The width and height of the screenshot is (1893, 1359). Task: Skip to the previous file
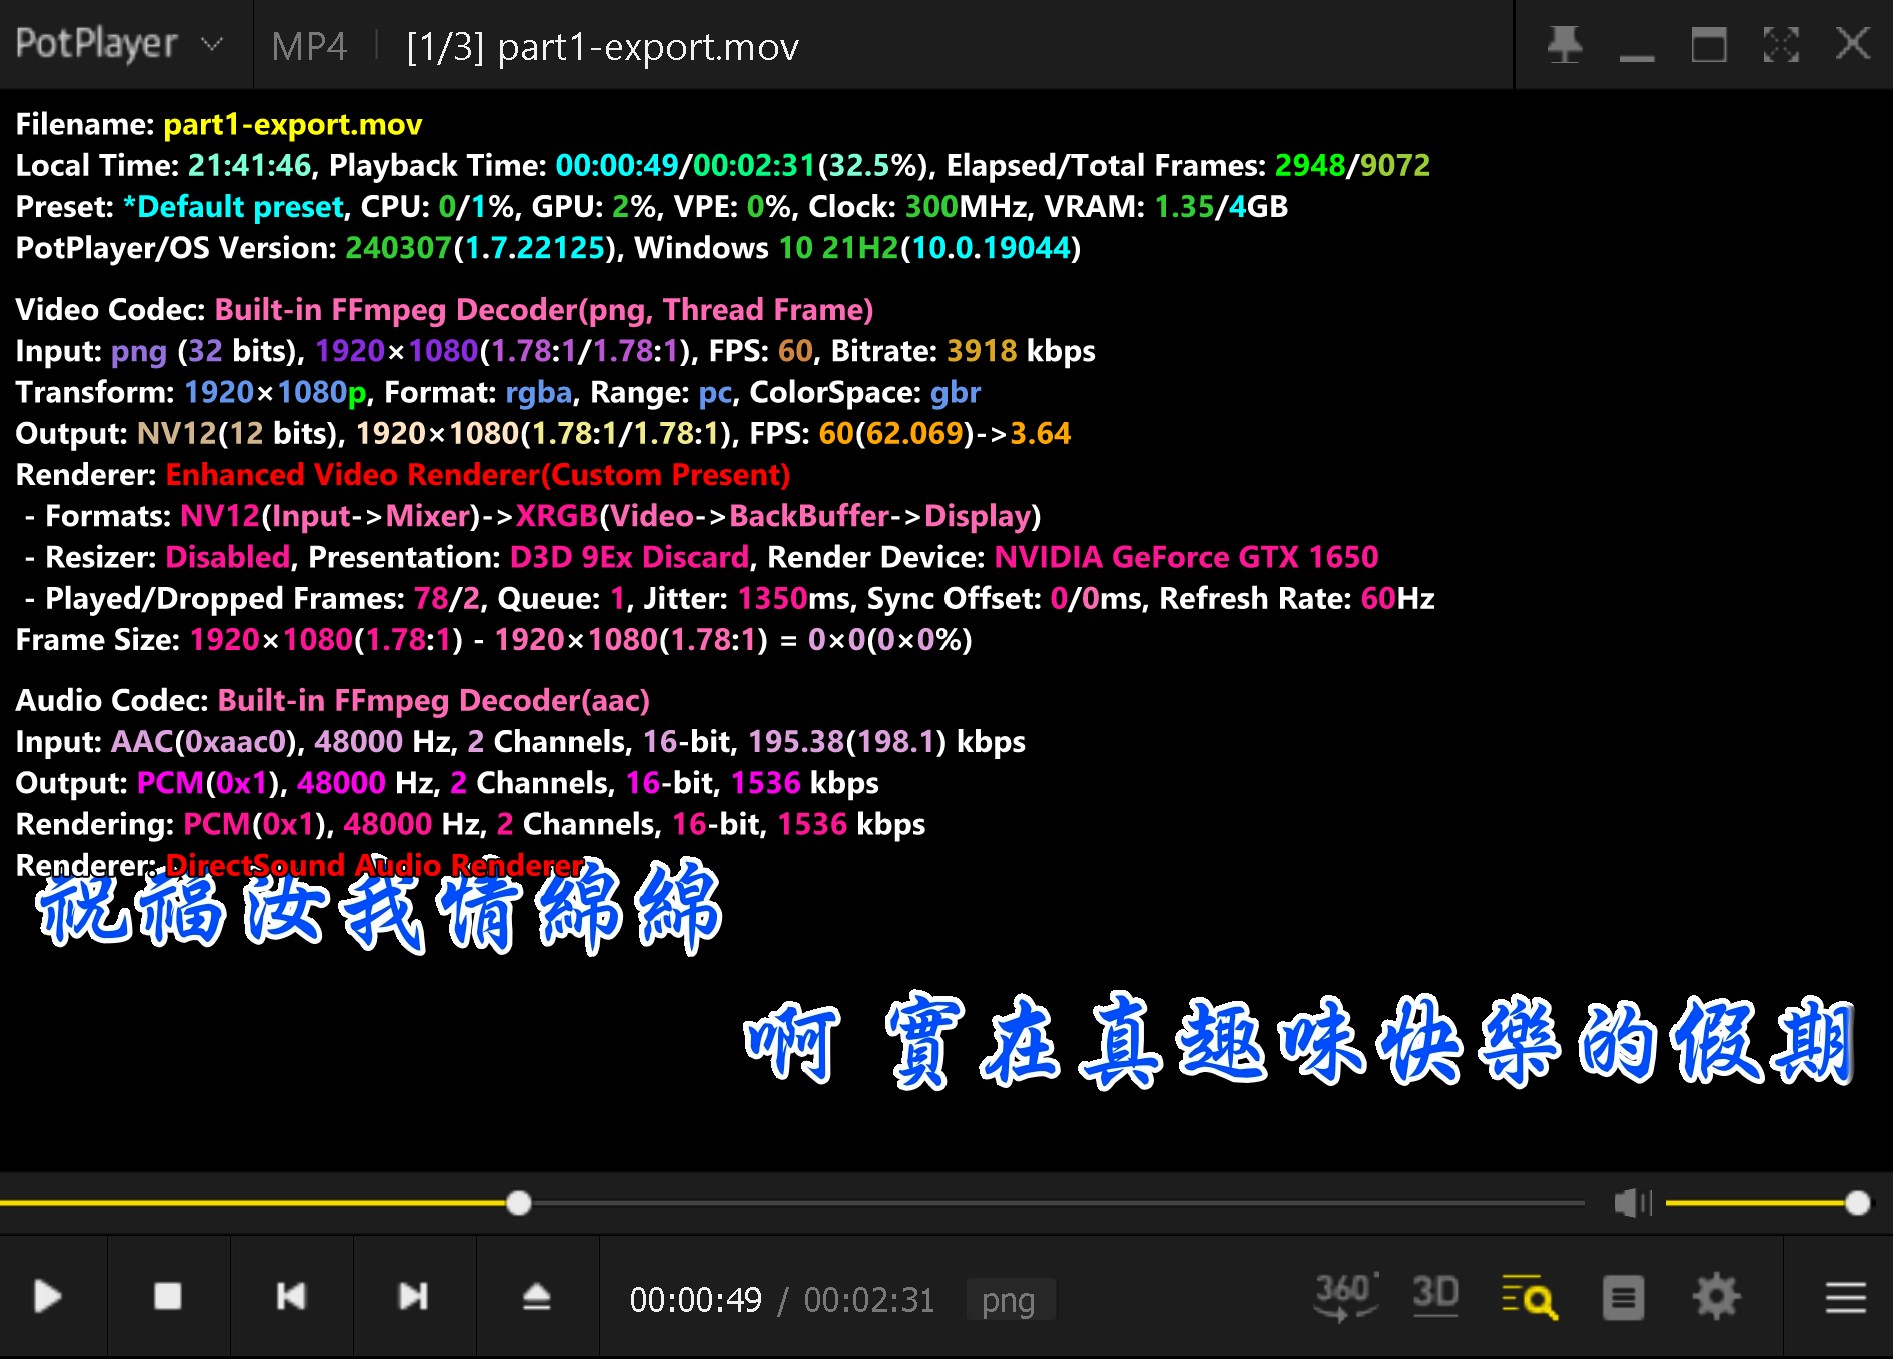291,1297
